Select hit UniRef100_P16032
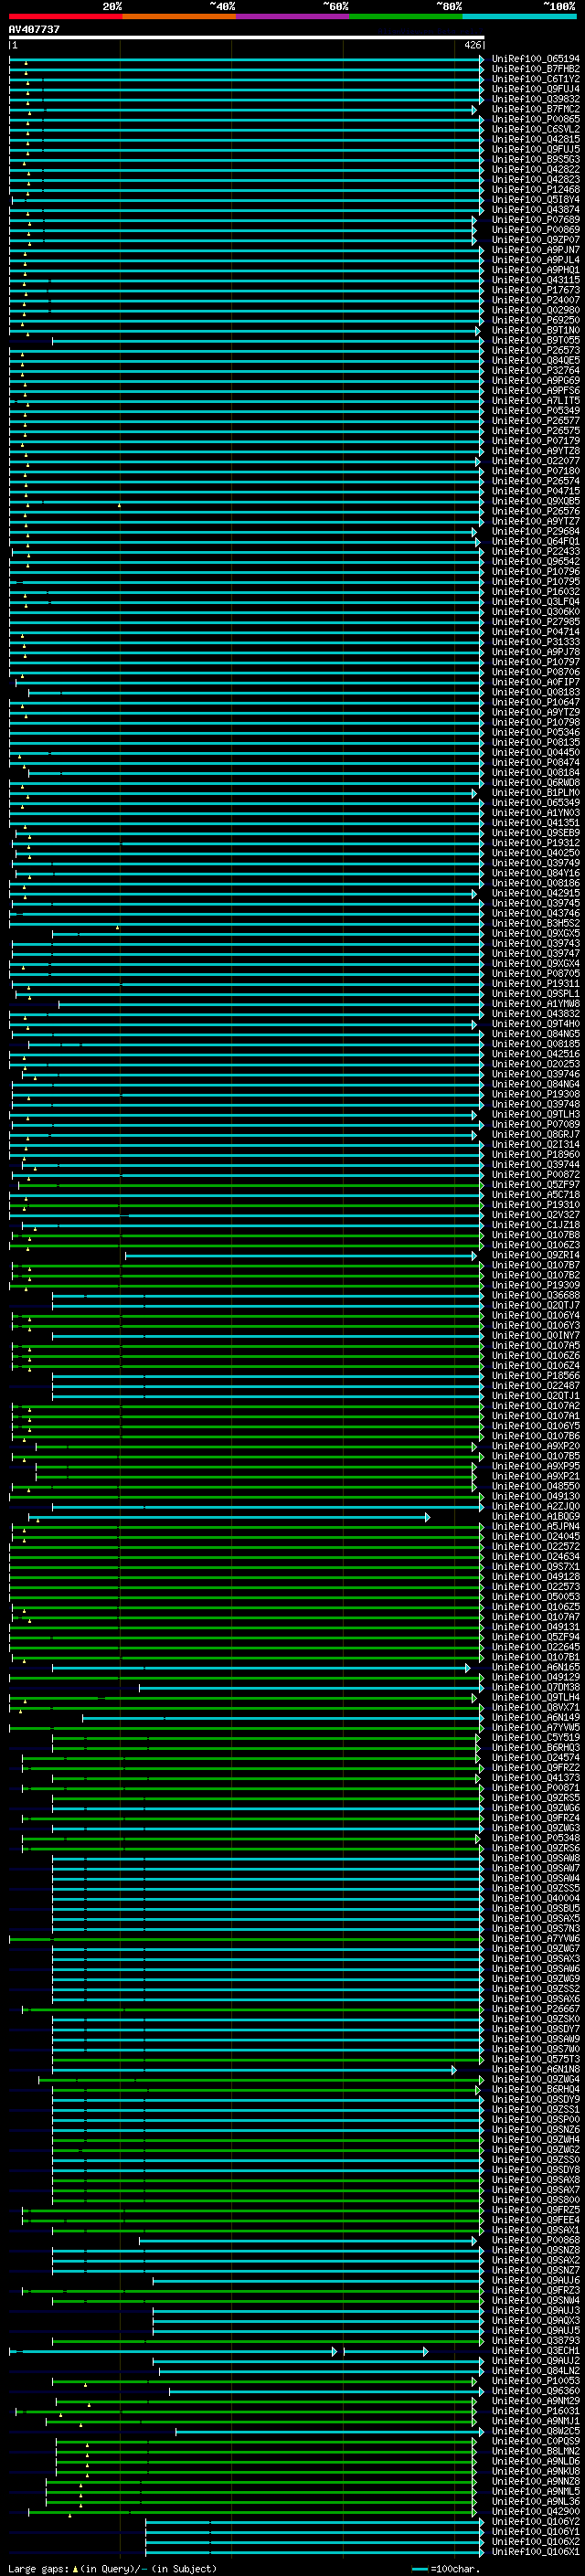This screenshot has height=2576, width=585. (536, 592)
